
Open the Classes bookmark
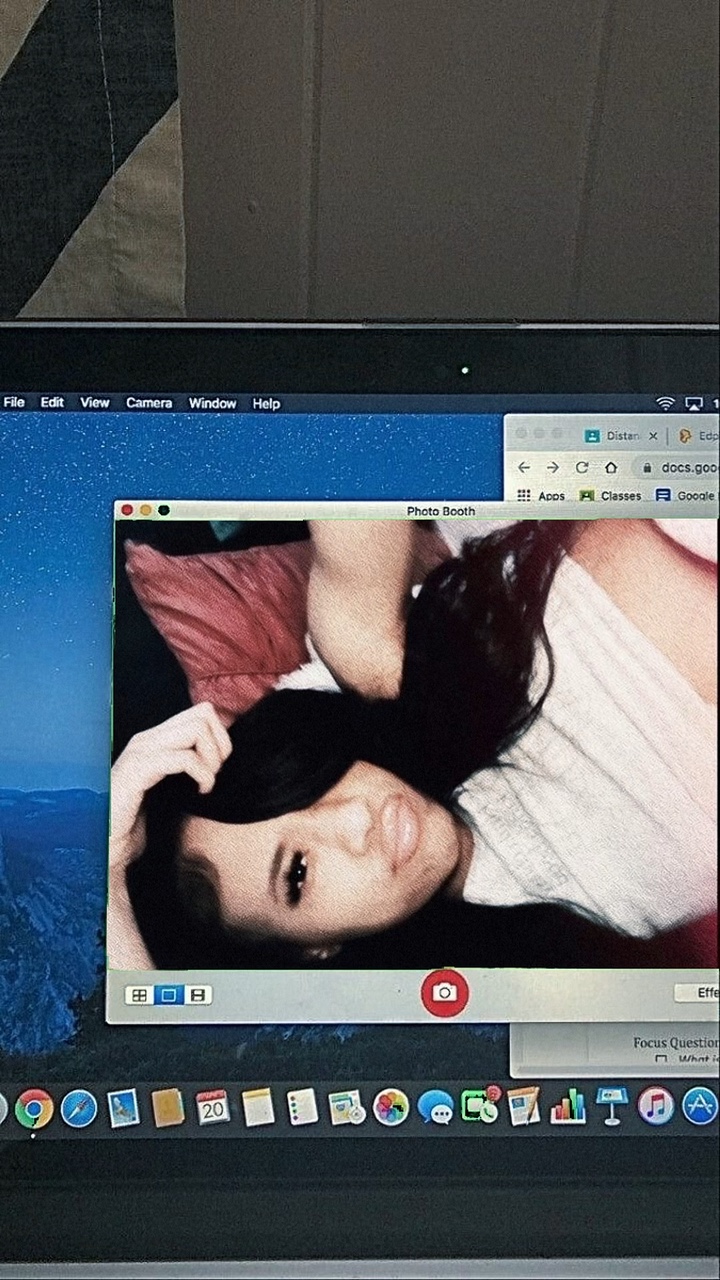point(611,496)
